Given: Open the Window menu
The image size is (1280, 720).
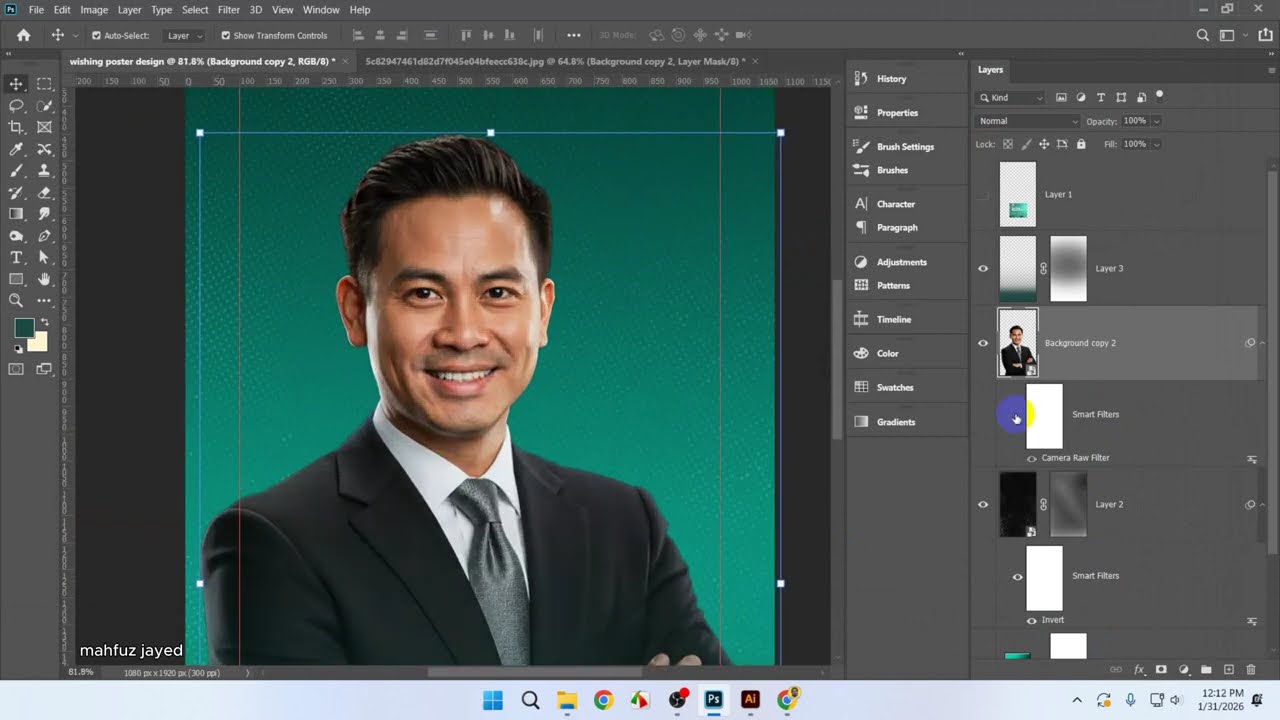Looking at the screenshot, I should click(x=321, y=9).
